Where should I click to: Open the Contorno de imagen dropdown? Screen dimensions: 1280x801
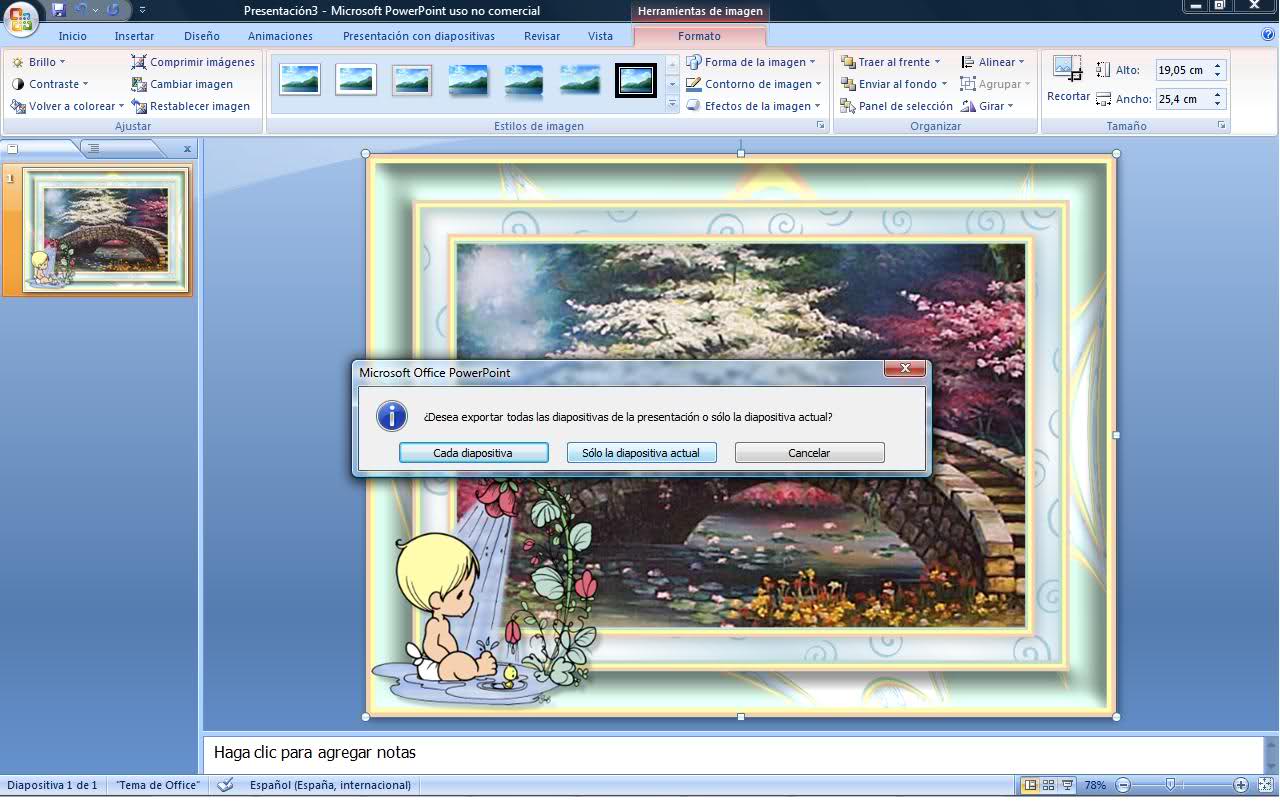tap(753, 84)
